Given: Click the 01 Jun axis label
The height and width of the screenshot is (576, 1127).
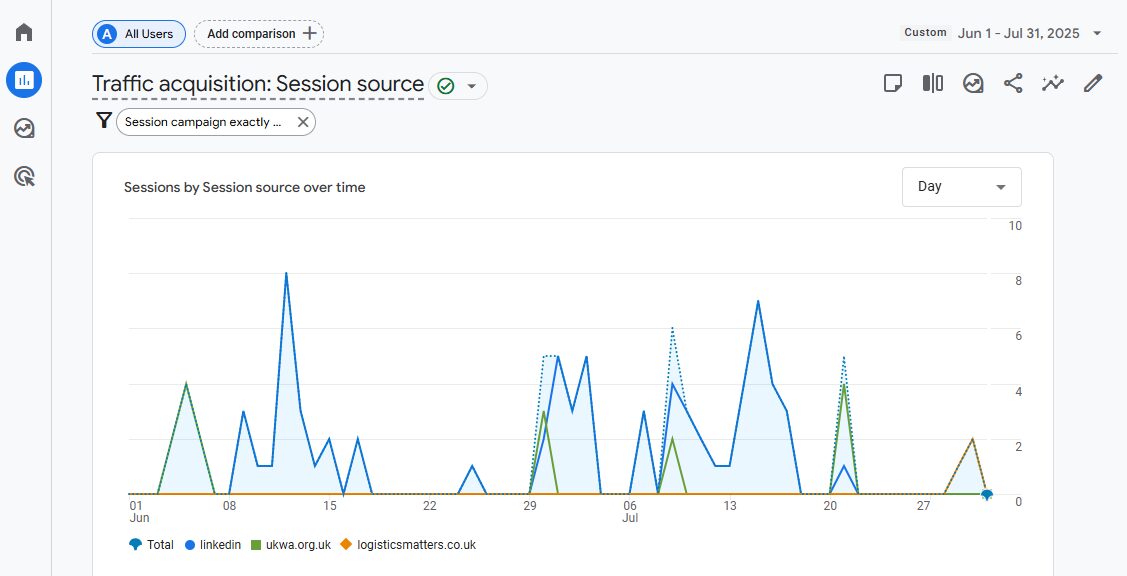Looking at the screenshot, I should [x=138, y=512].
